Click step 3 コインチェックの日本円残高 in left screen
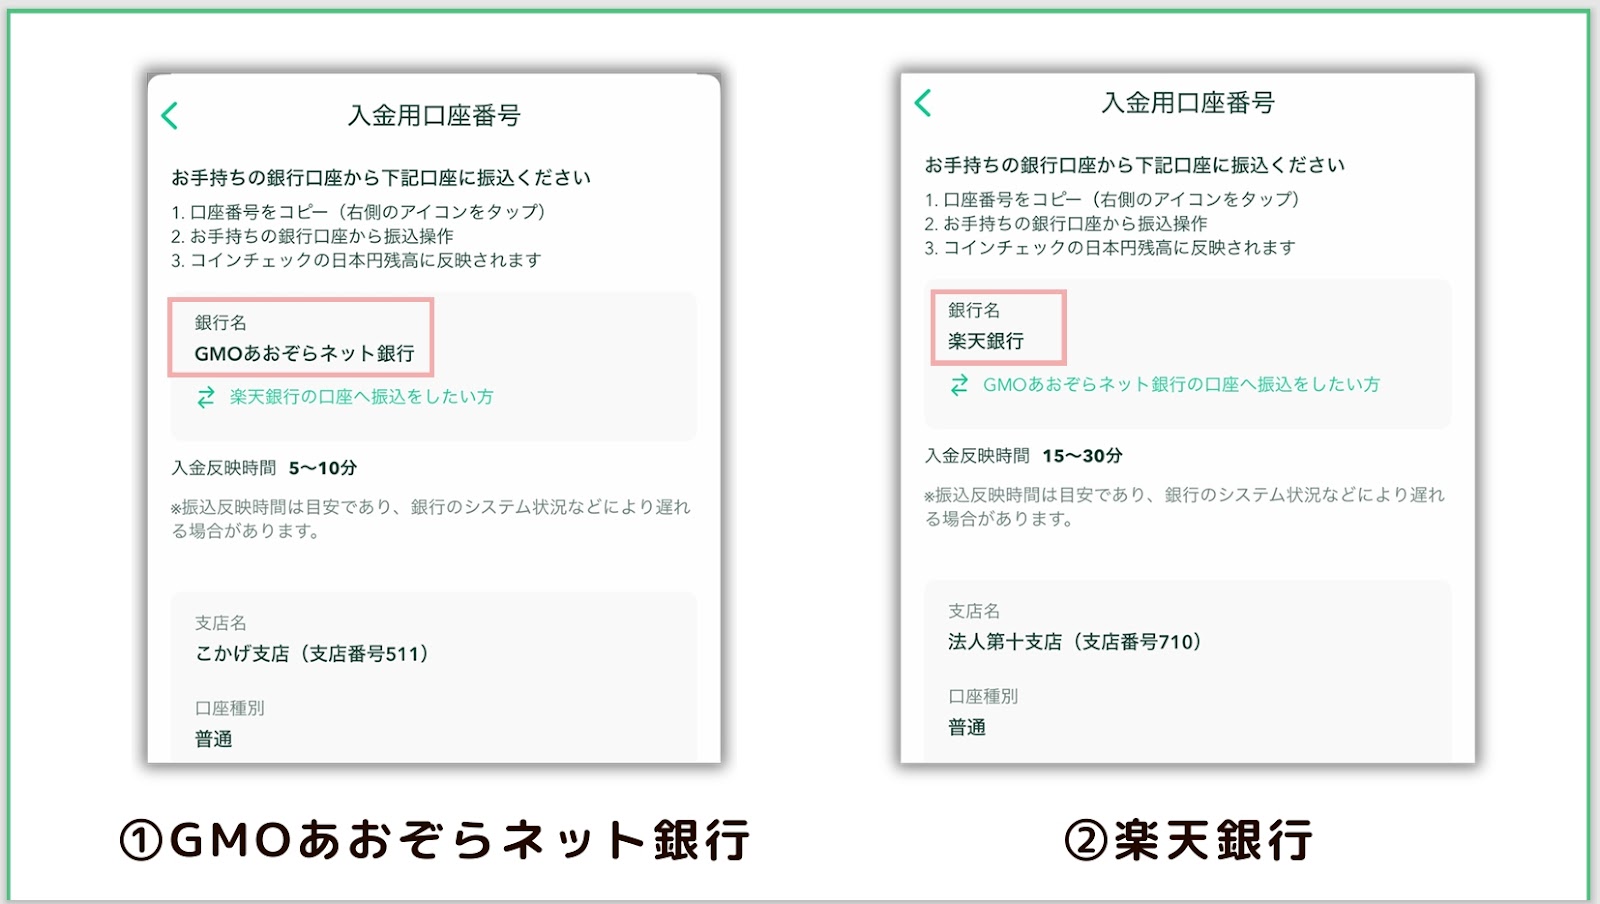This screenshot has height=904, width=1600. (357, 260)
